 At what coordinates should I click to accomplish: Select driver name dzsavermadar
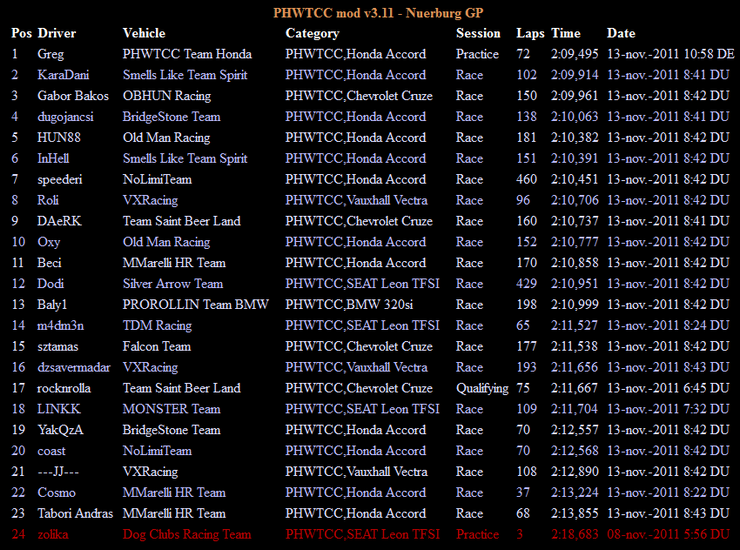tap(74, 367)
